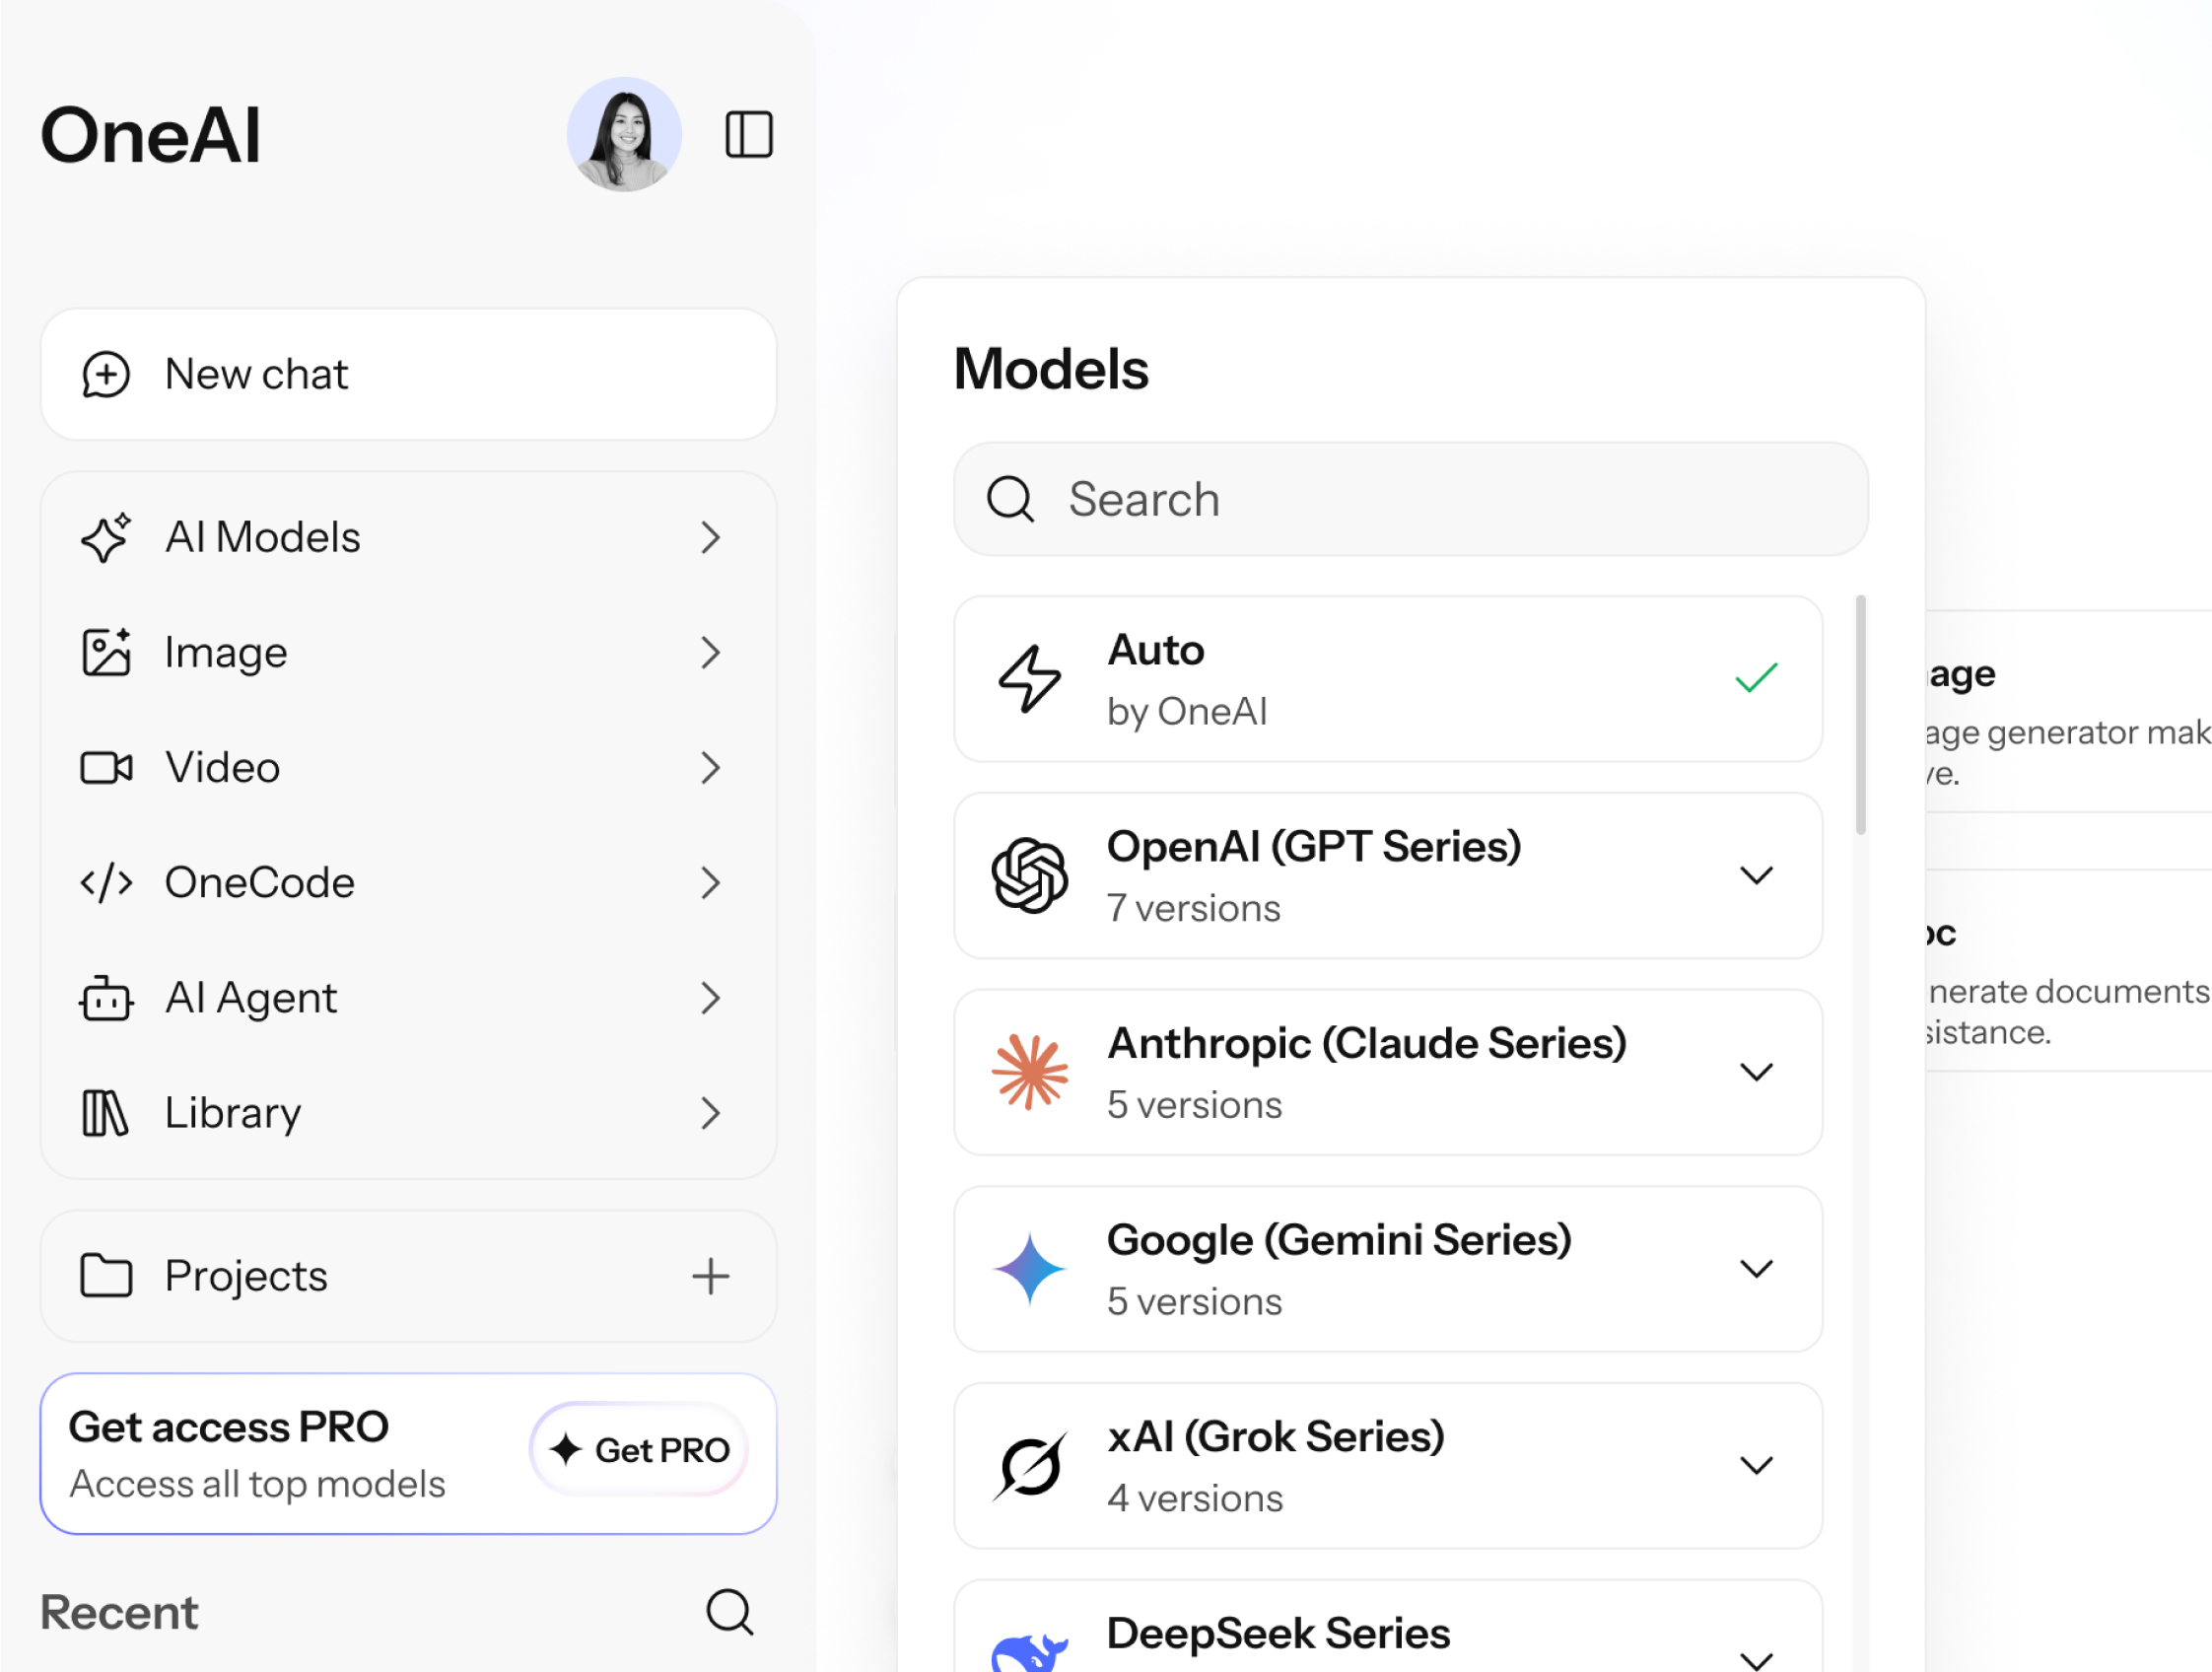This screenshot has width=2212, height=1672.
Task: Click the Anthropic starburst logo icon
Action: click(1030, 1072)
